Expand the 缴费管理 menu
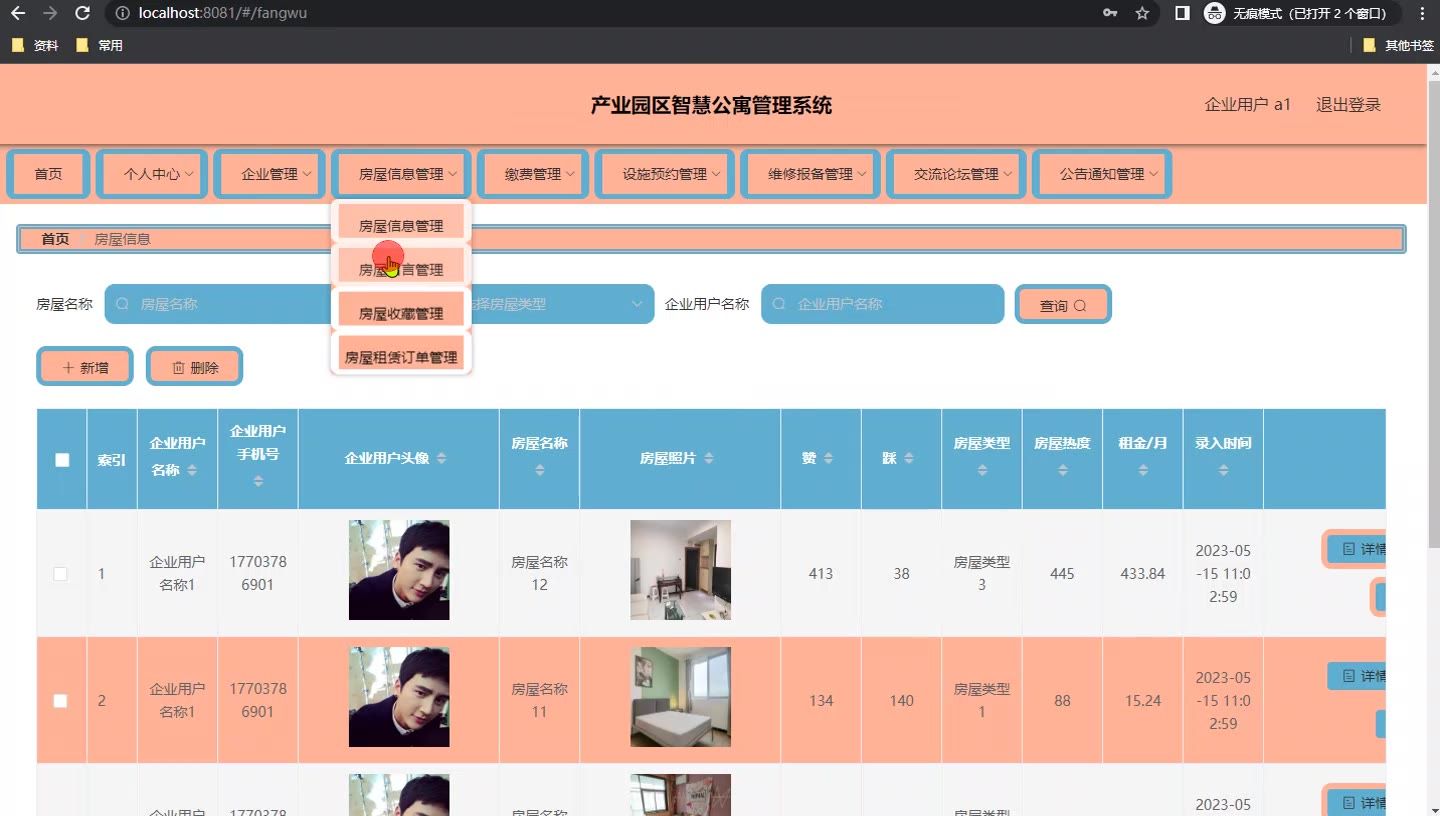 tap(533, 174)
